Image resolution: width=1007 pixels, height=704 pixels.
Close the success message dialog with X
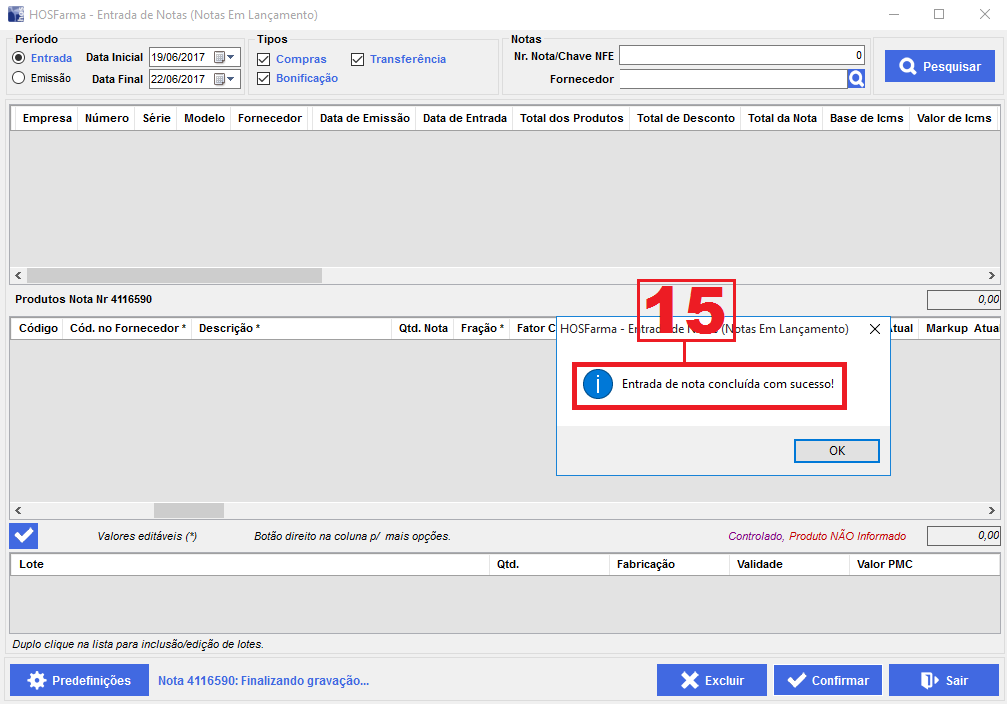(x=874, y=328)
